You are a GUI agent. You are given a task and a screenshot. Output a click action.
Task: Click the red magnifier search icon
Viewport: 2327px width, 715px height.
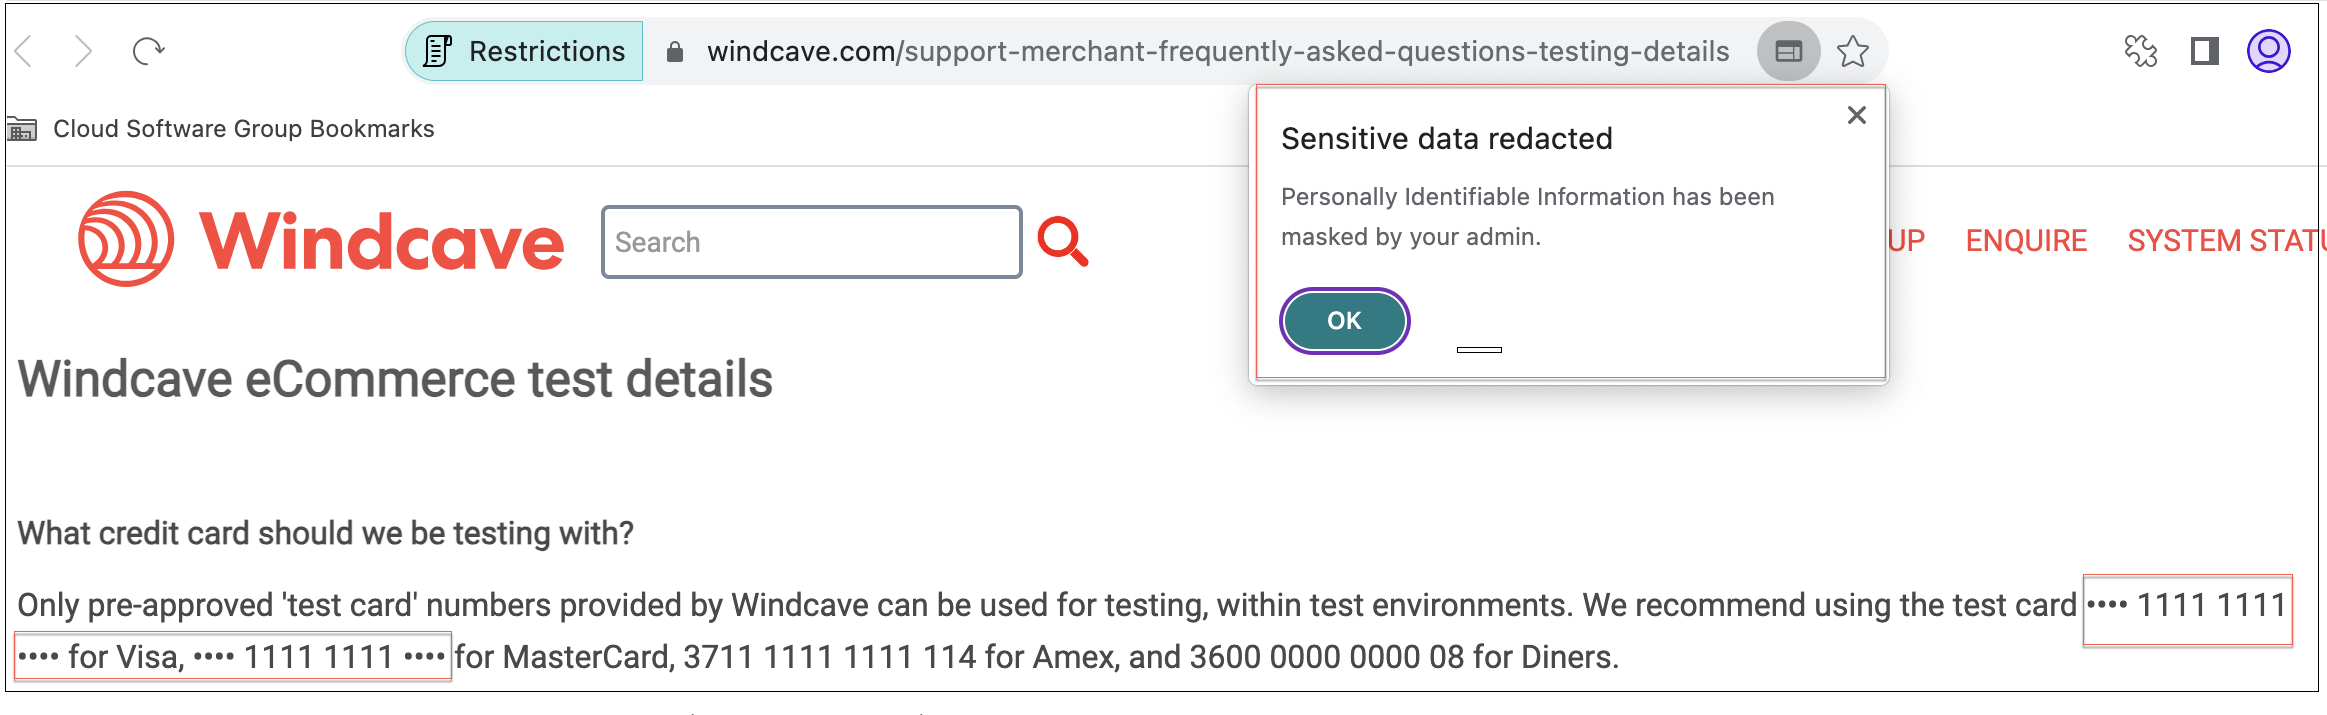(x=1062, y=241)
